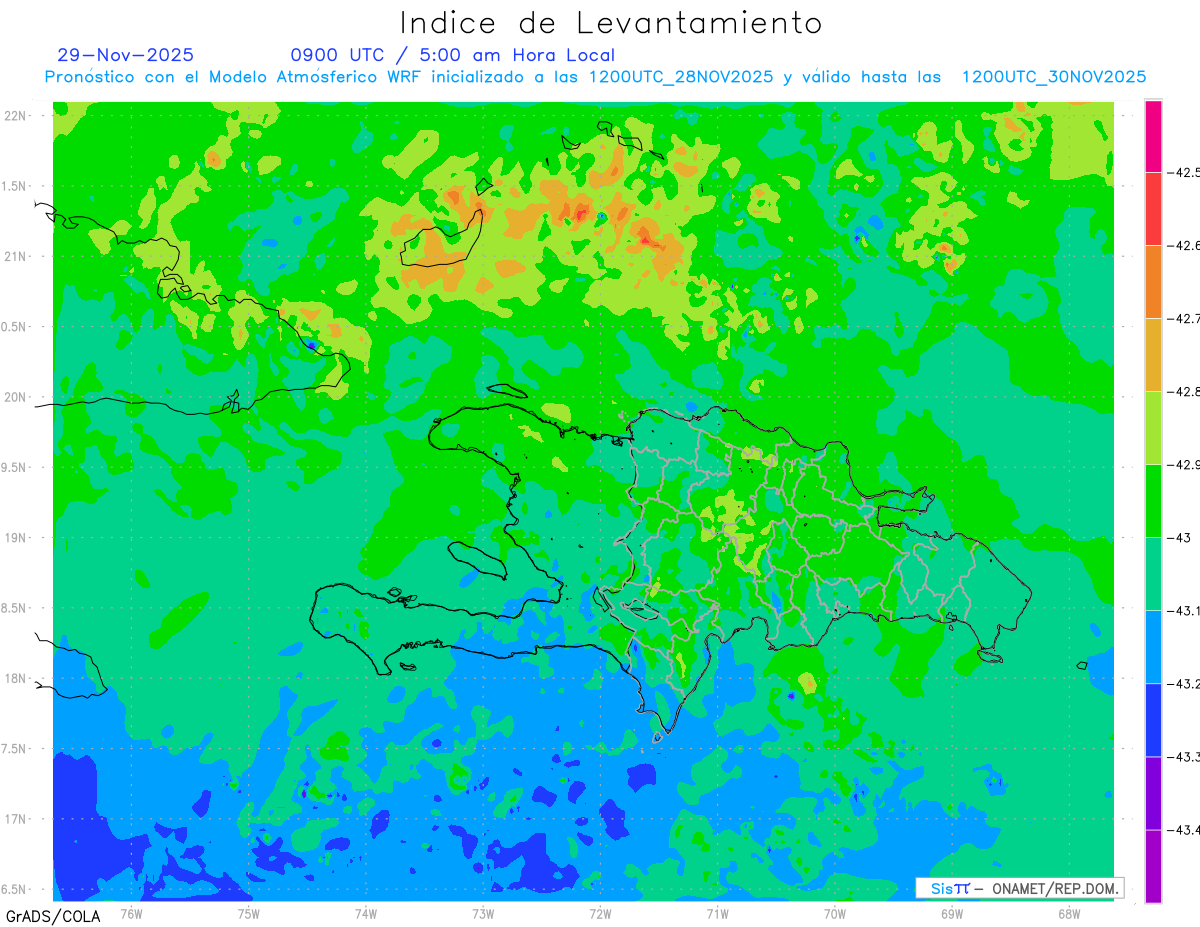Select the light blue swatch between -43.1 and -43.2
This screenshot has width=1200, height=927.
pyautogui.click(x=1153, y=647)
